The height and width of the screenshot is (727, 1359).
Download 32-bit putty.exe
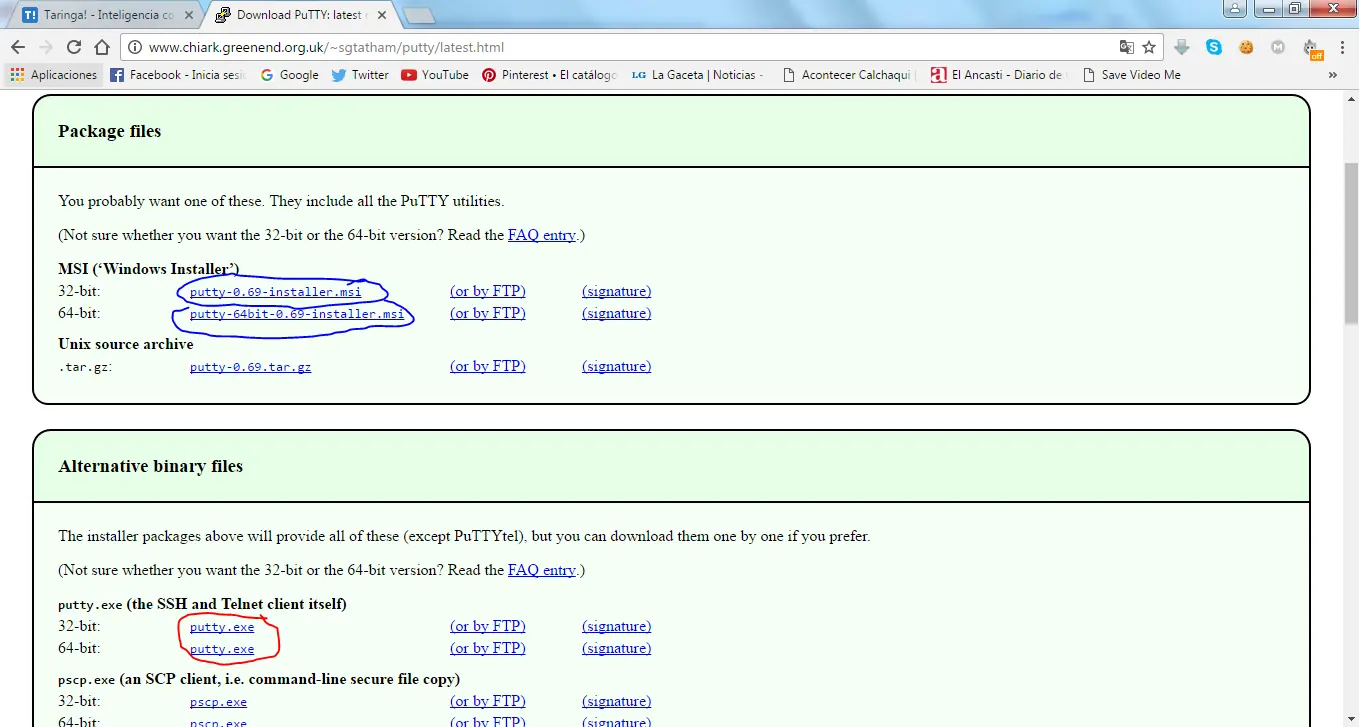pyautogui.click(x=222, y=627)
